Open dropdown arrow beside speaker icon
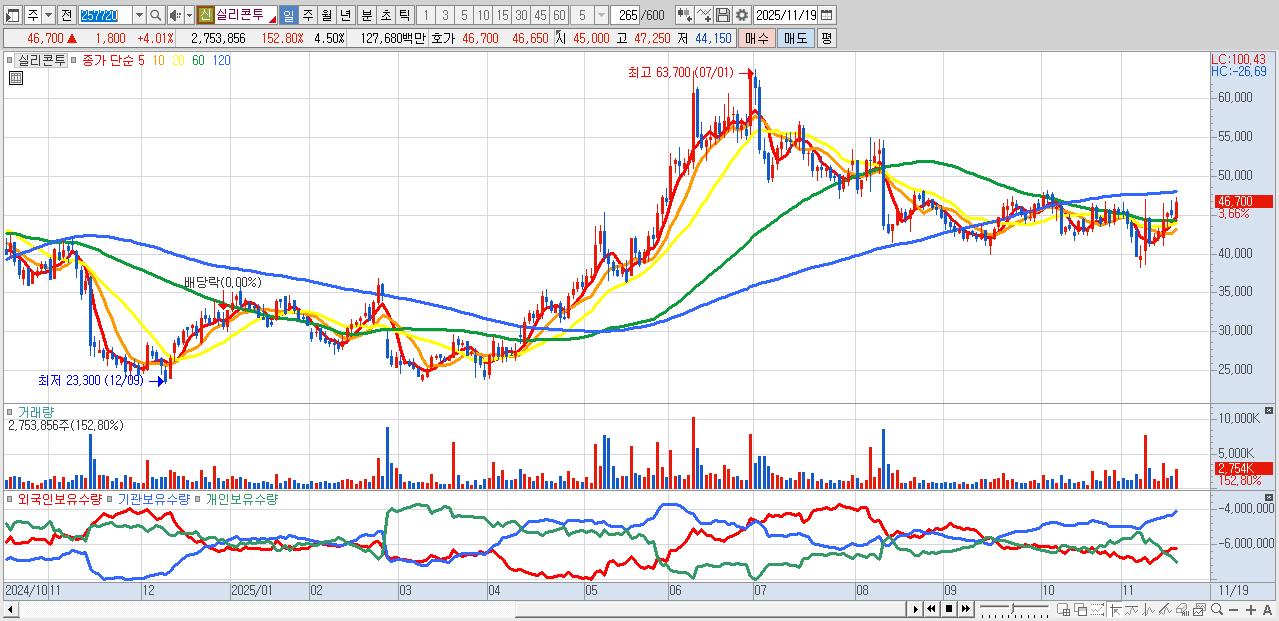 click(189, 15)
